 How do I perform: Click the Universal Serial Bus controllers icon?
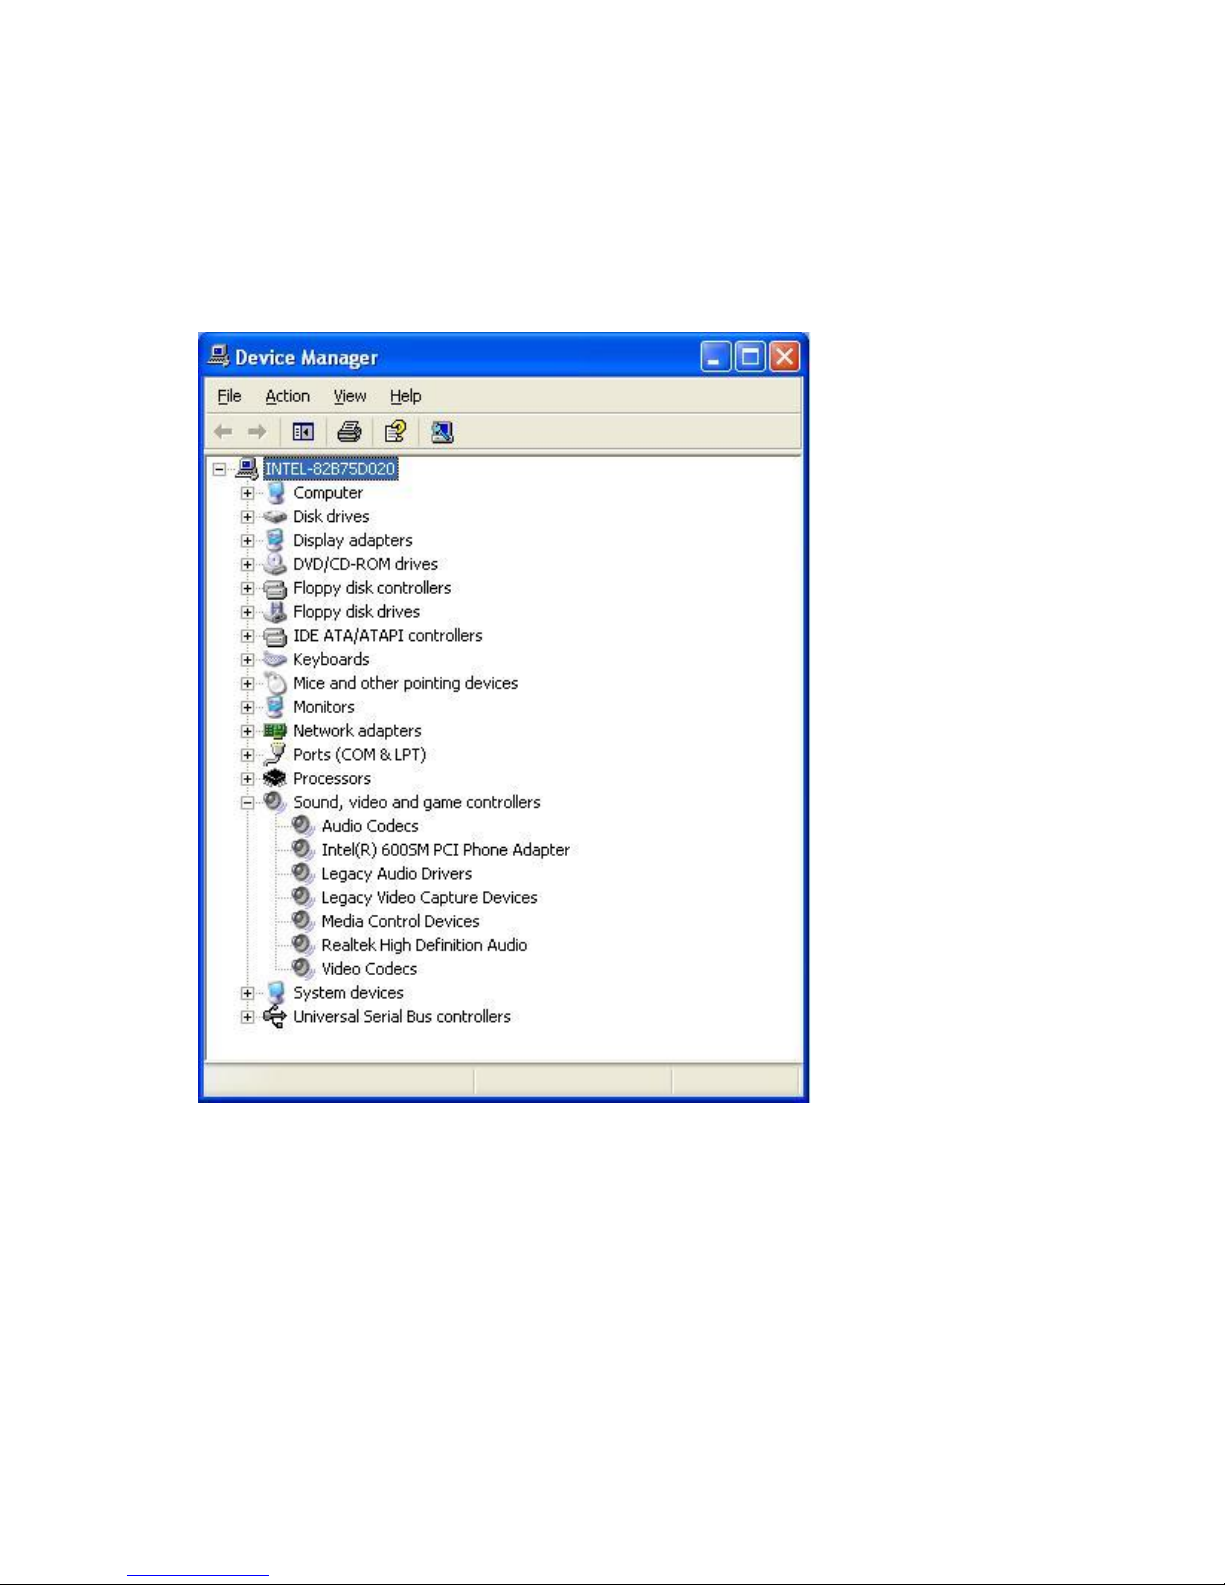(275, 1016)
